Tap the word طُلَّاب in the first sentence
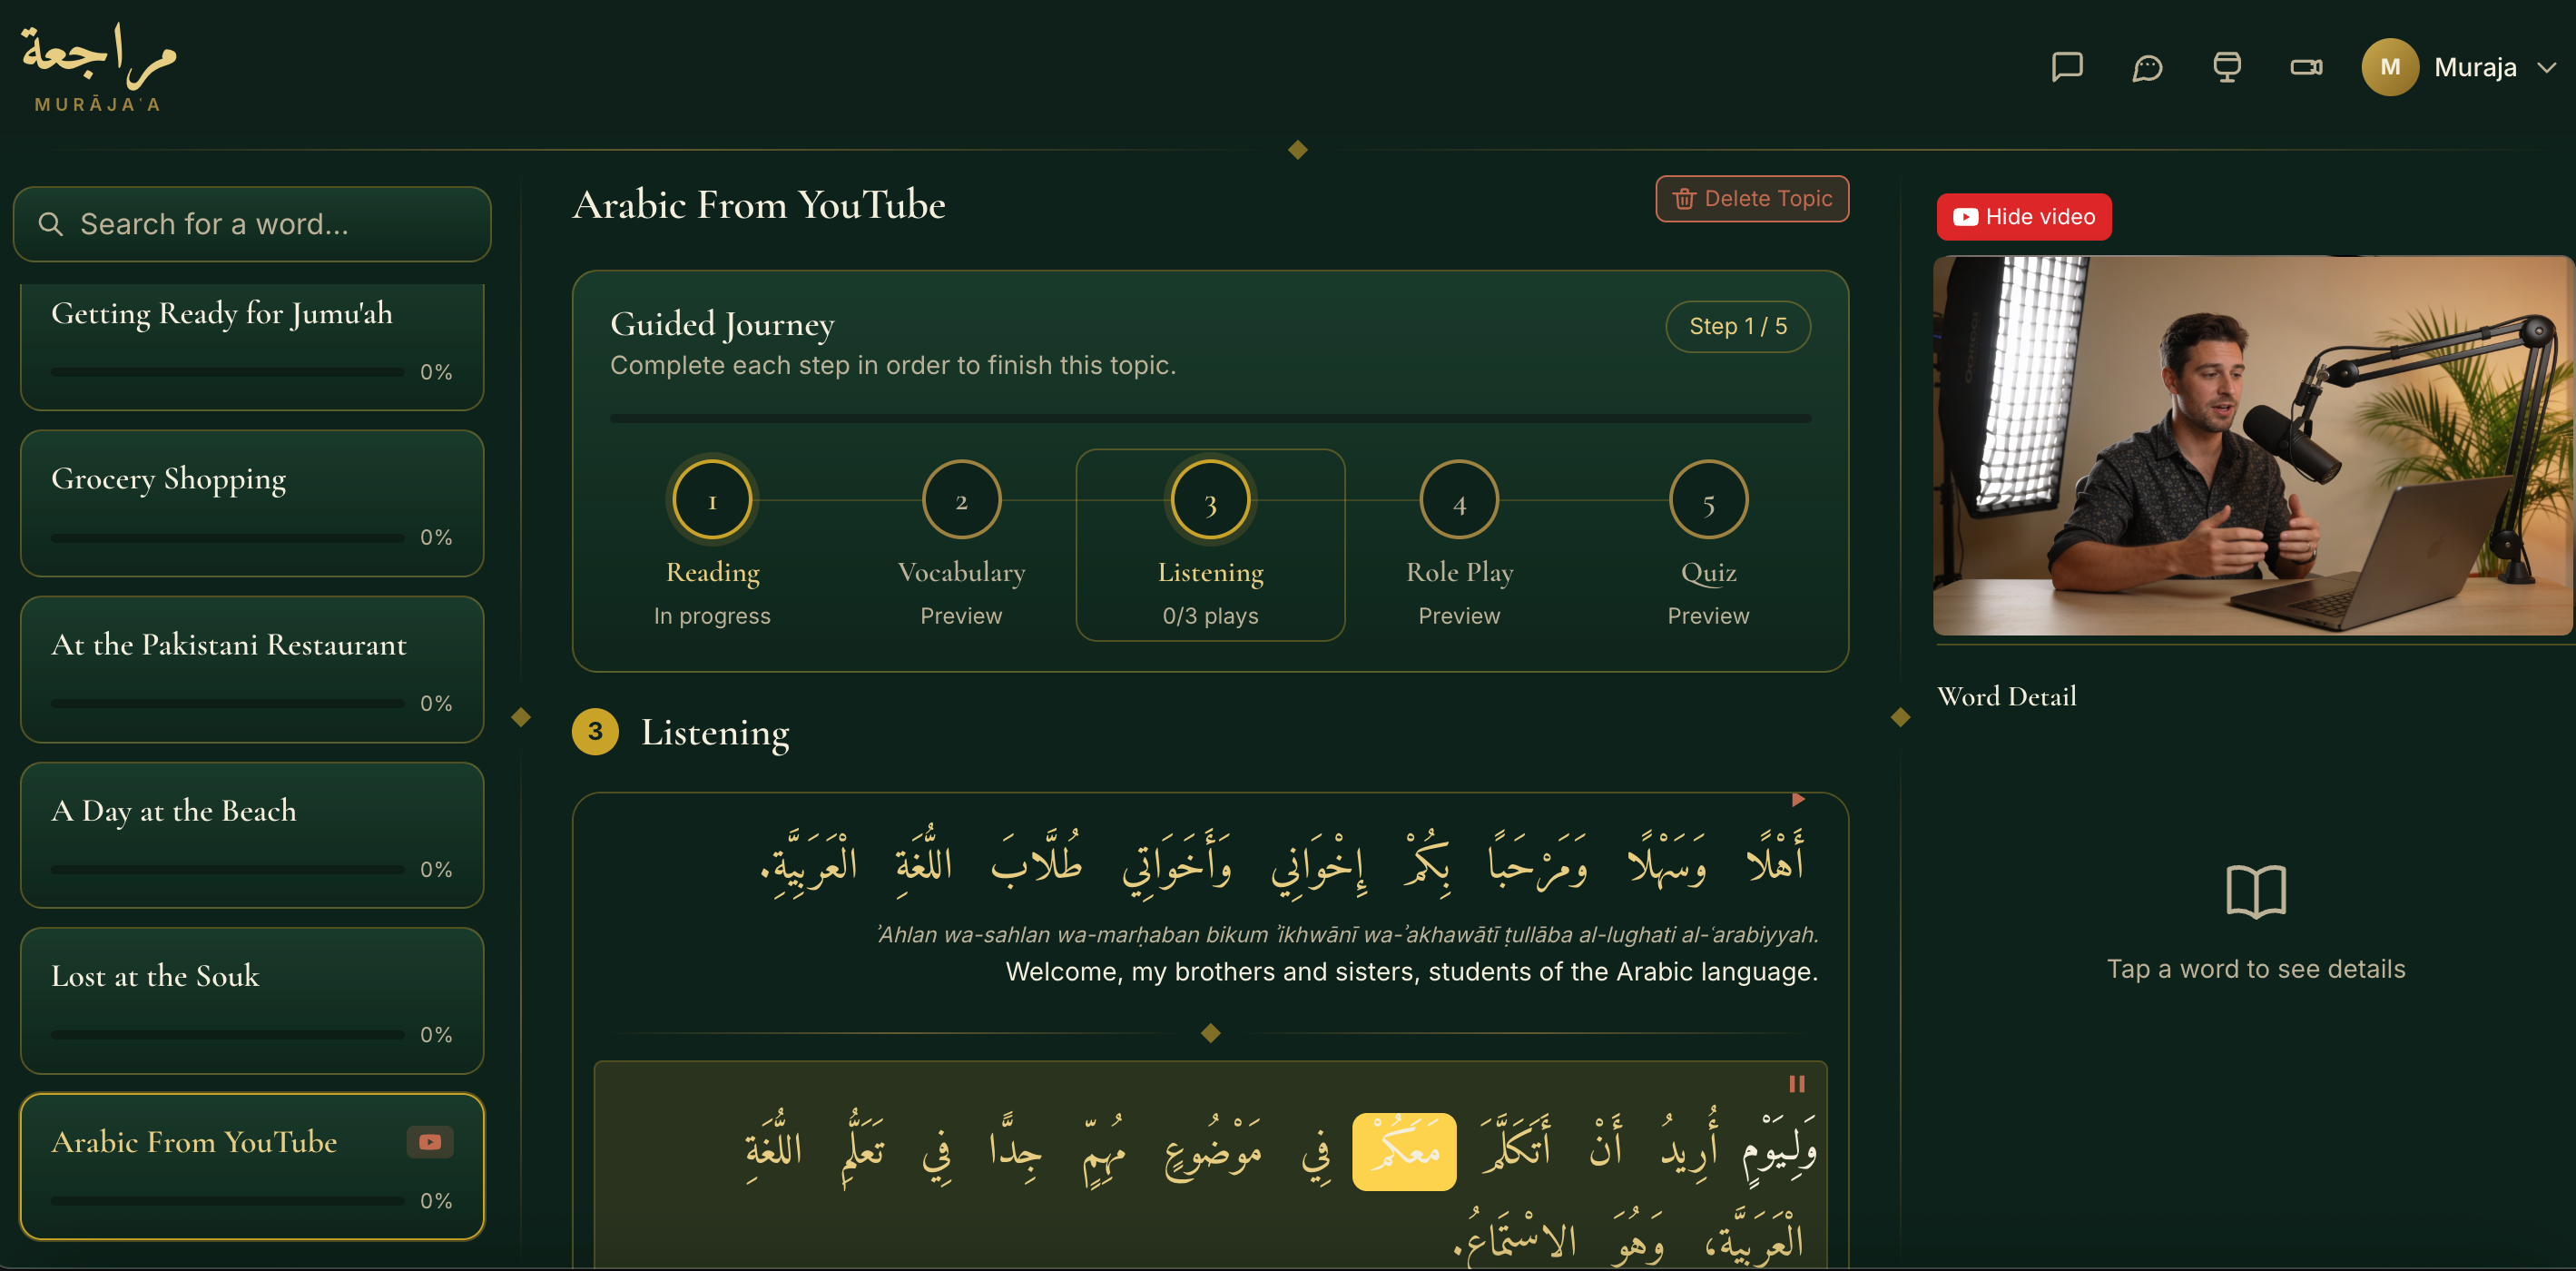This screenshot has width=2576, height=1271. 1036,858
